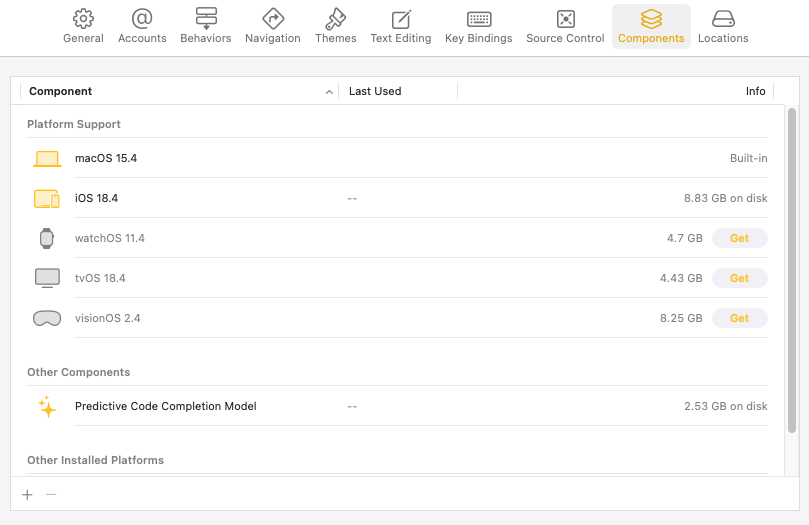Viewport: 809px width, 525px height.
Task: Click the Platform Support section heading
Action: point(74,124)
